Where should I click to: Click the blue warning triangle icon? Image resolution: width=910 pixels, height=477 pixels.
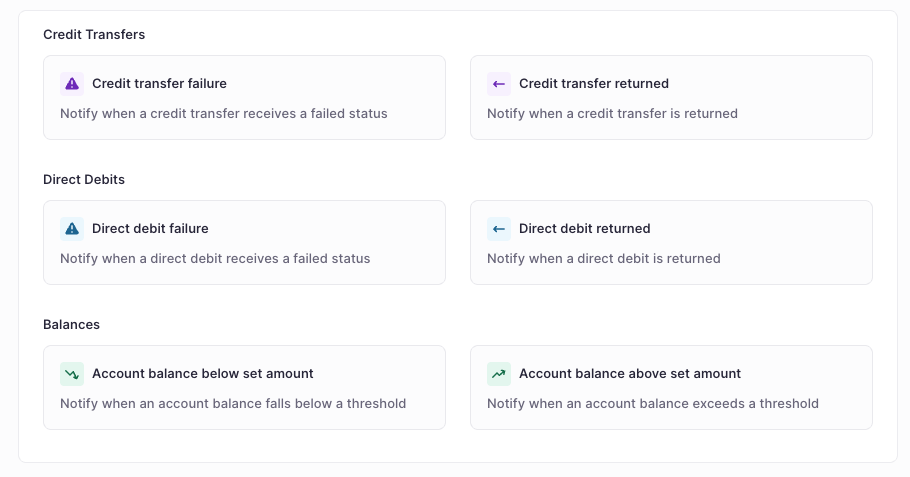coord(72,229)
